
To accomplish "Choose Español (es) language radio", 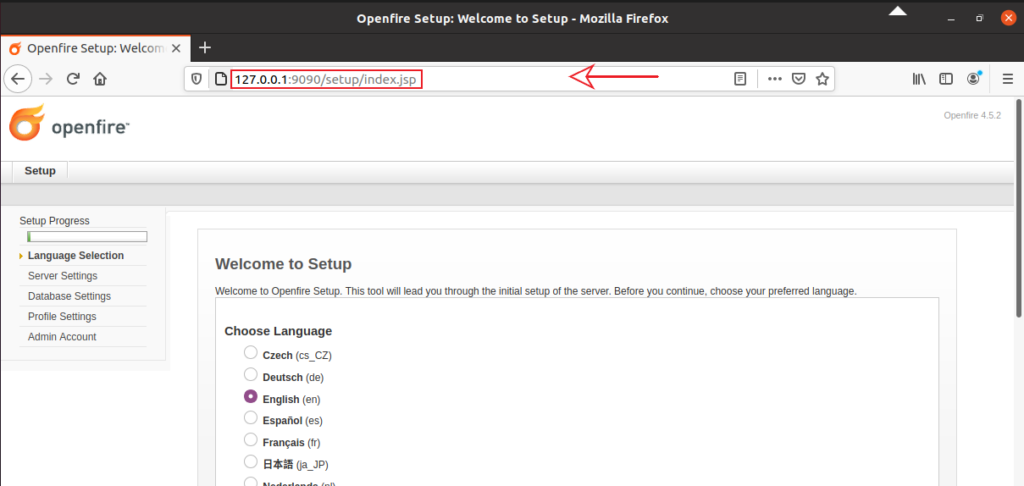I will [251, 417].
